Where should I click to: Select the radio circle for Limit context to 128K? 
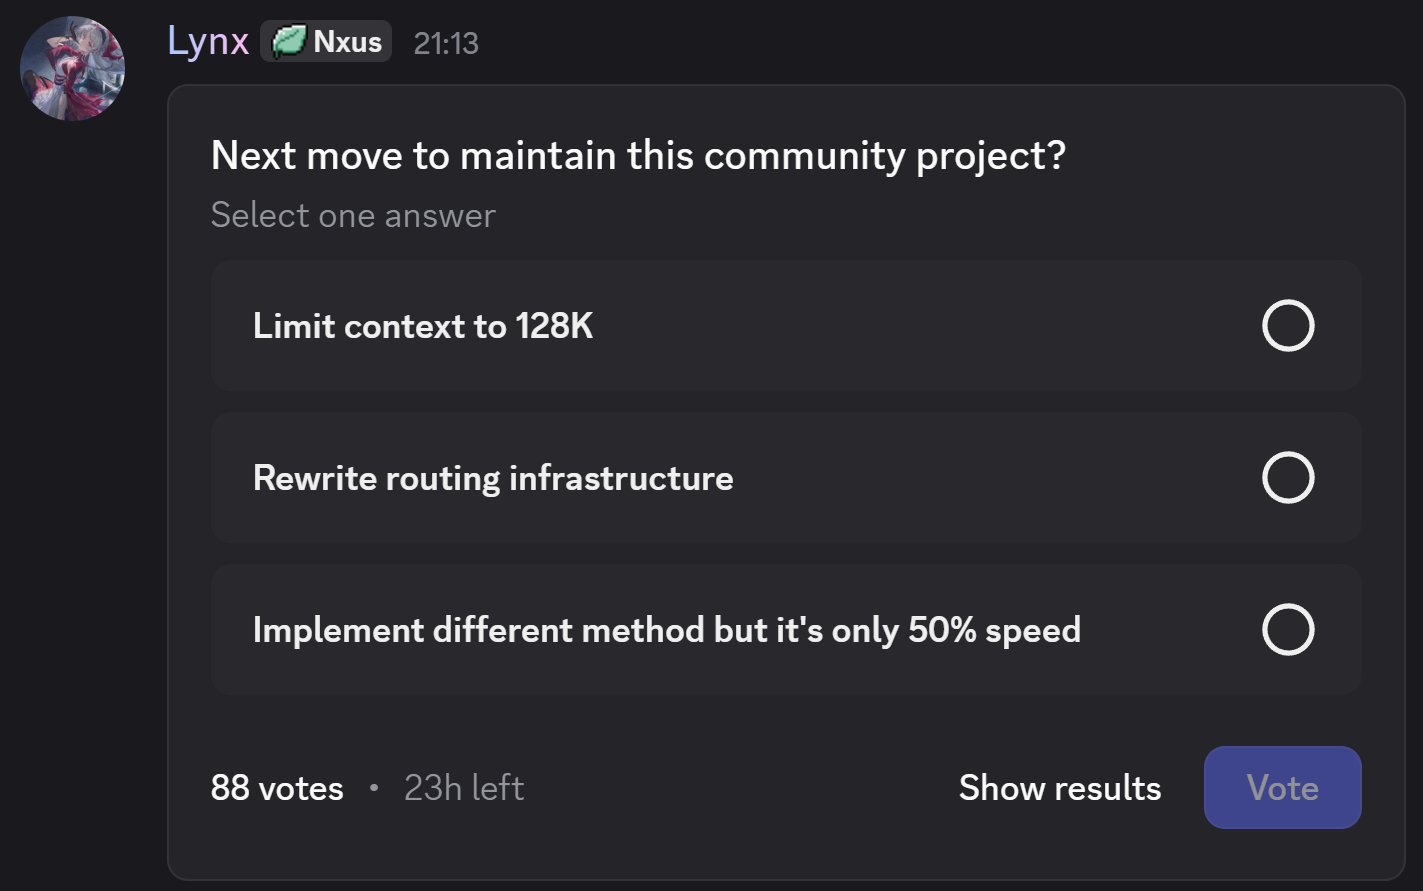[x=1287, y=325]
